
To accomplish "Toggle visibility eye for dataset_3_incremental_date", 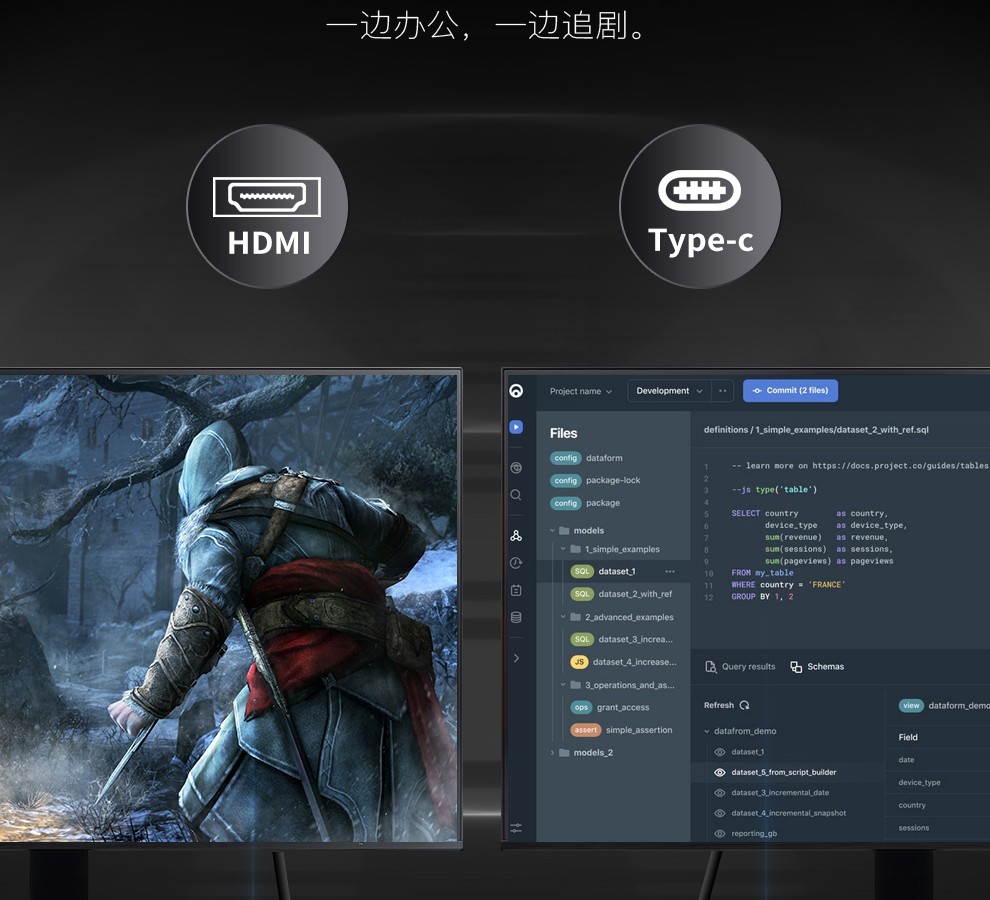I will coord(719,793).
